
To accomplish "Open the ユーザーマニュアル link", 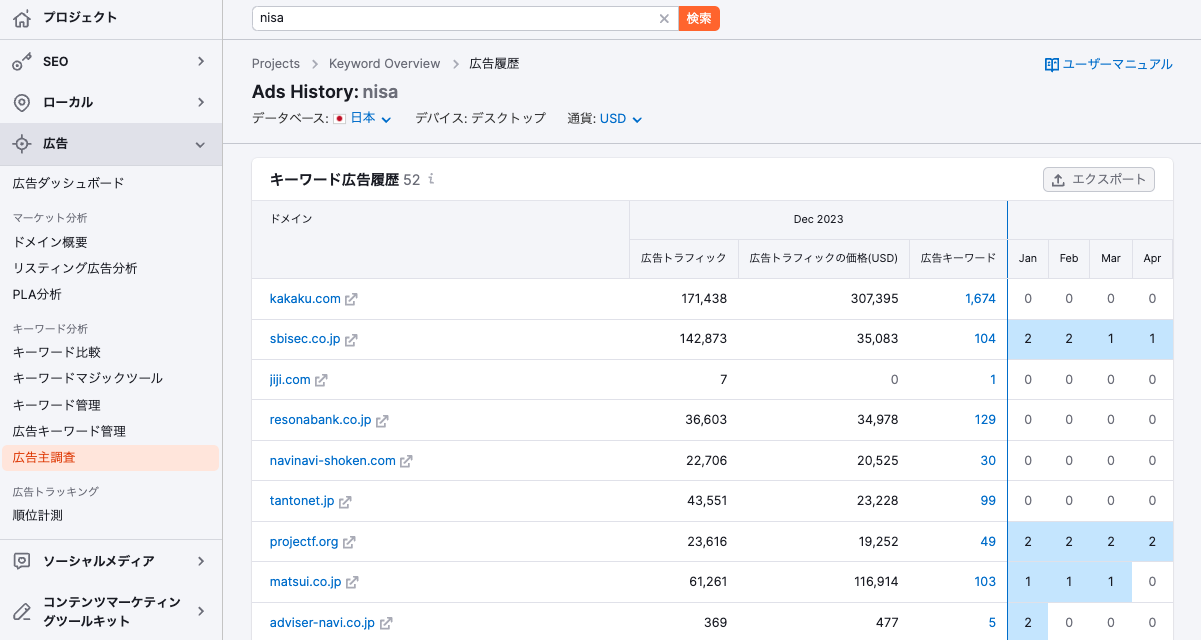I will 1108,64.
